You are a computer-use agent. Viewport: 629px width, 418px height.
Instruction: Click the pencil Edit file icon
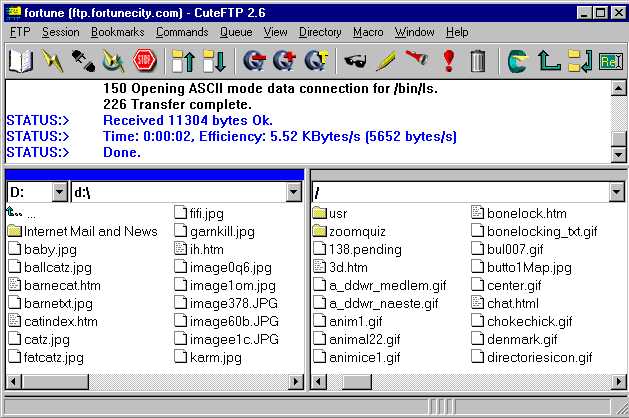[386, 61]
